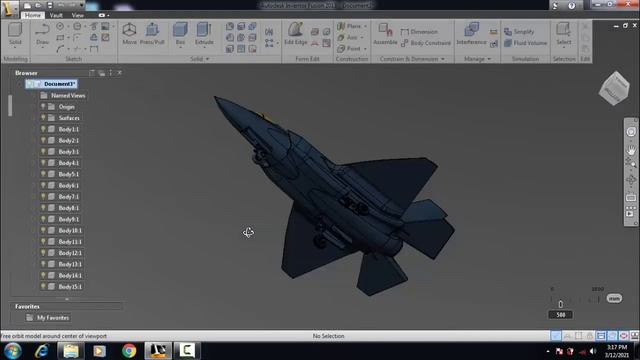
Task: Switch to the View ribbon tab
Action: (x=78, y=15)
